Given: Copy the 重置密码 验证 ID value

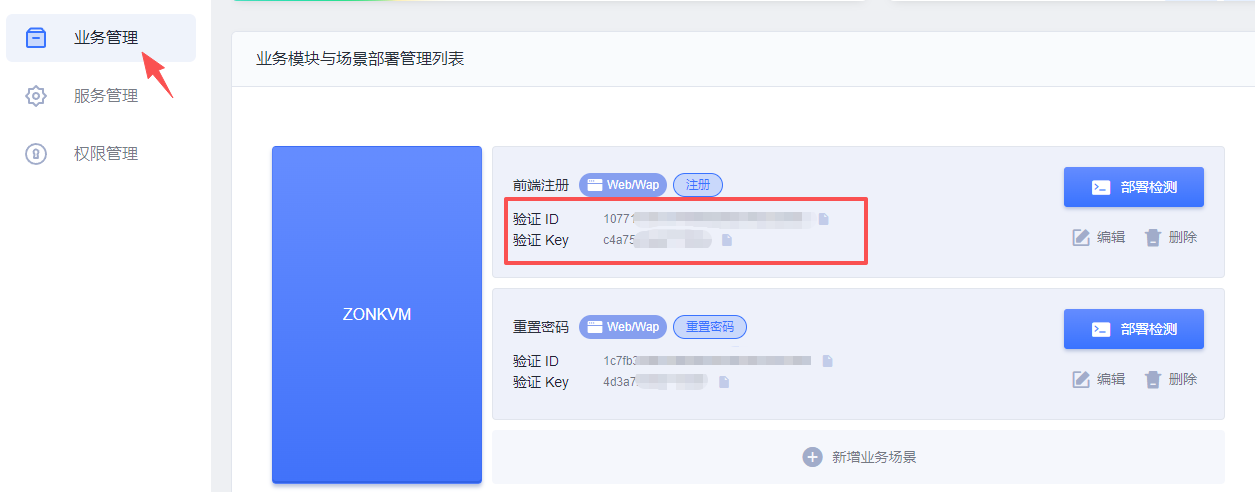Looking at the screenshot, I should coord(828,361).
